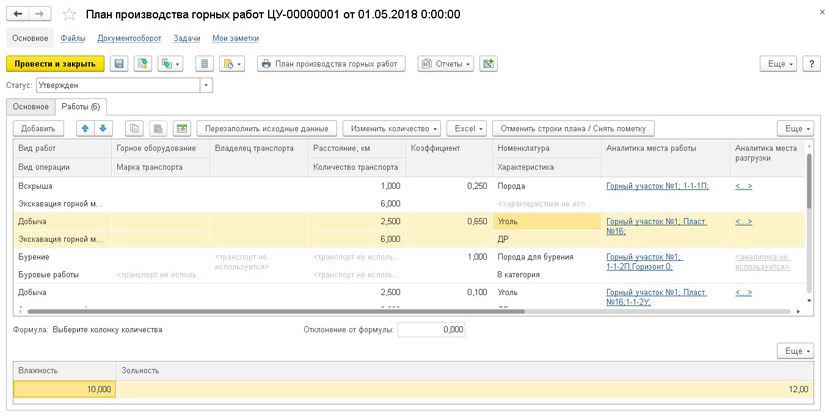The image size is (830, 416).
Task: Click the post document icon
Action: pyautogui.click(x=143, y=64)
